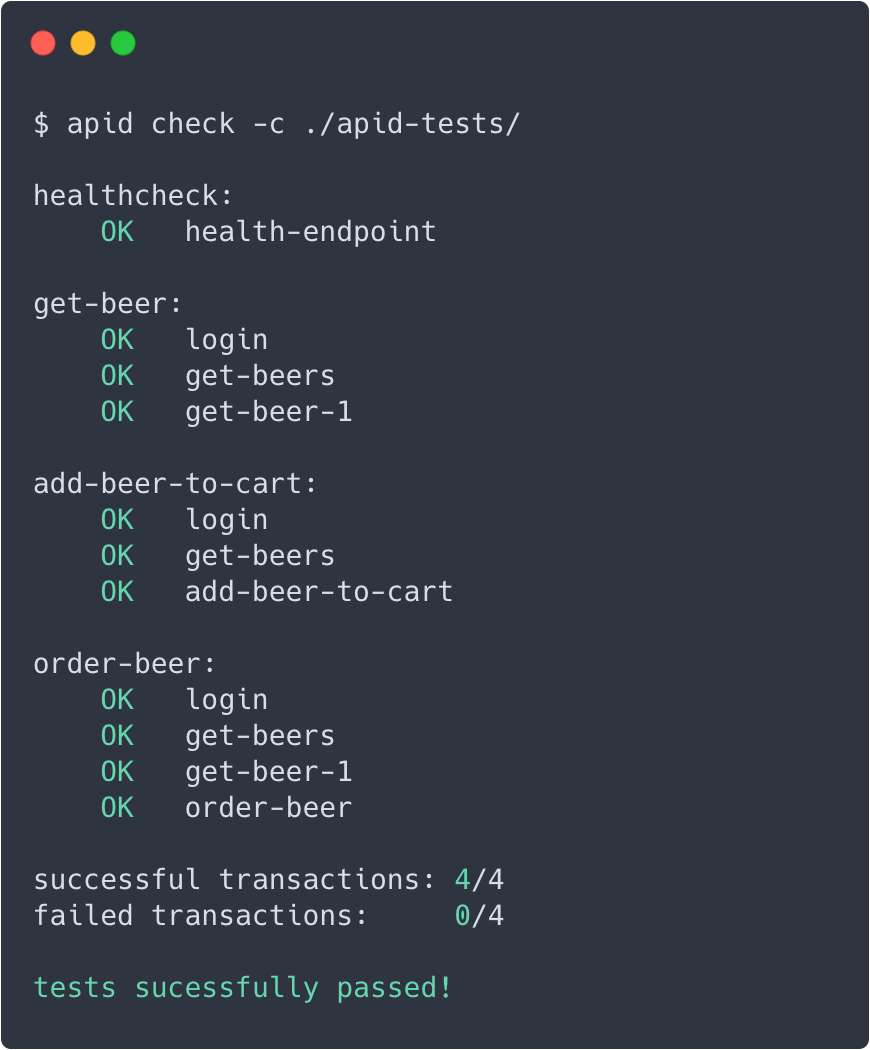Click the 'failed transactions' summary line
Screen dimensions: 870x1050
point(268,916)
